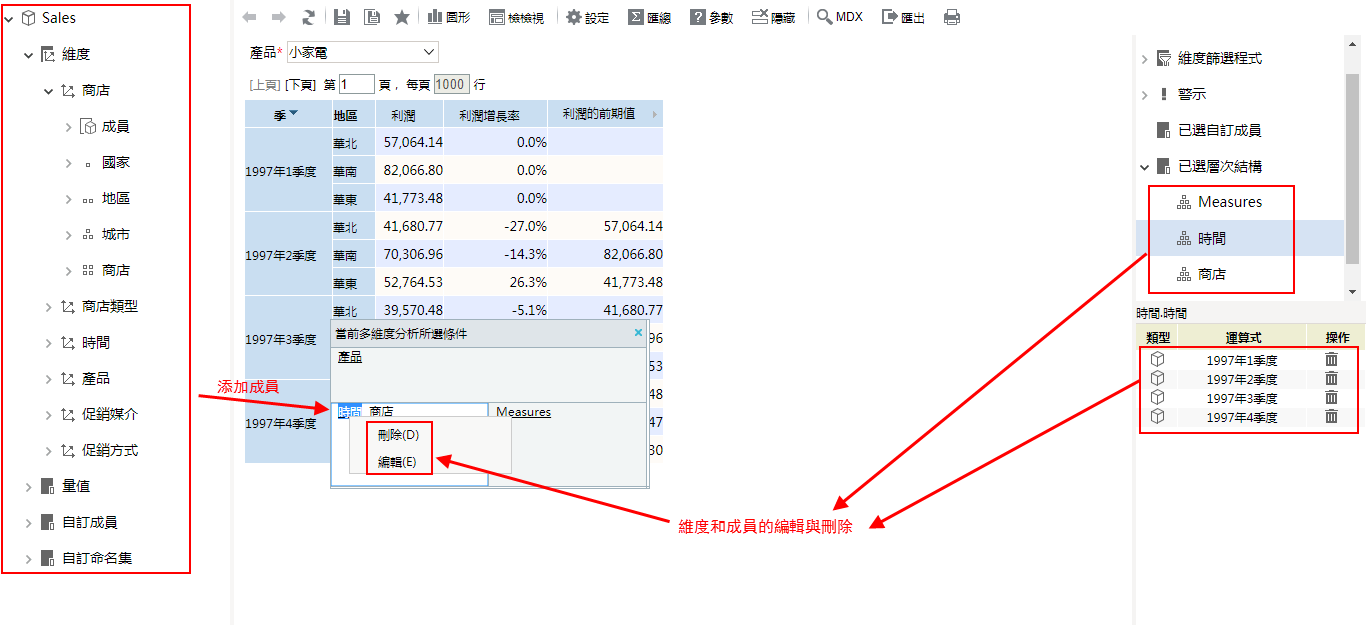Image resolution: width=1366 pixels, height=625 pixels.
Task: Collapse the 已選層次結構 section
Action: click(x=1145, y=167)
